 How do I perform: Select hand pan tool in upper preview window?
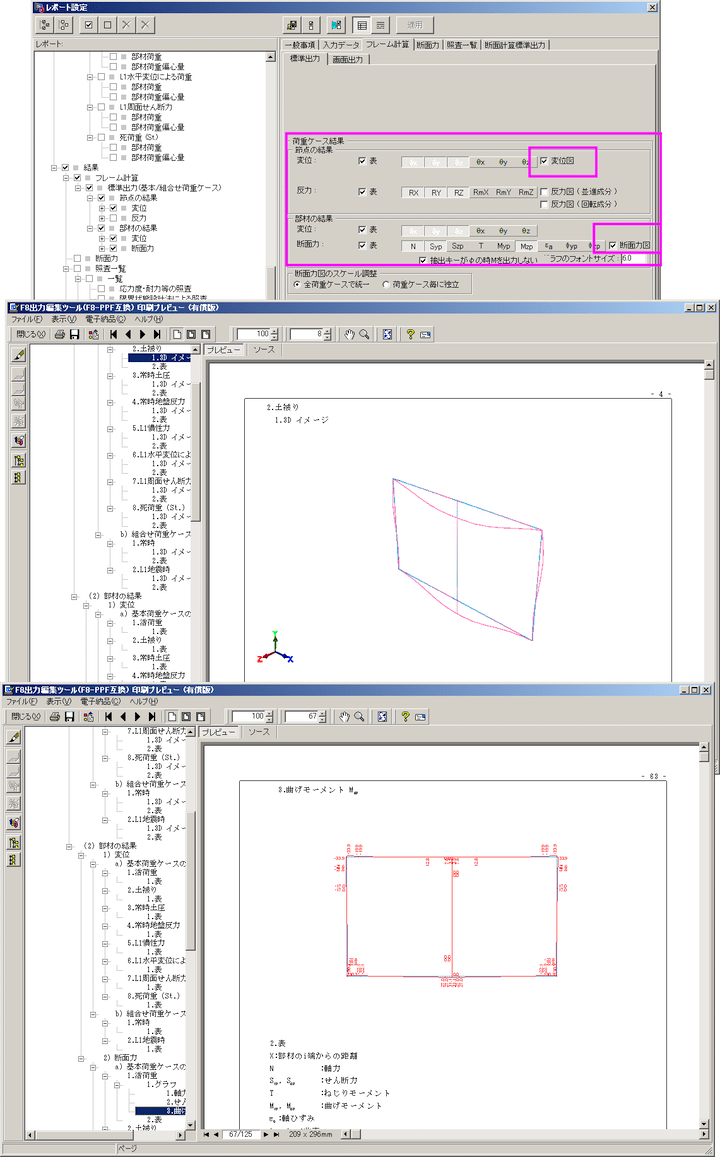tap(350, 334)
